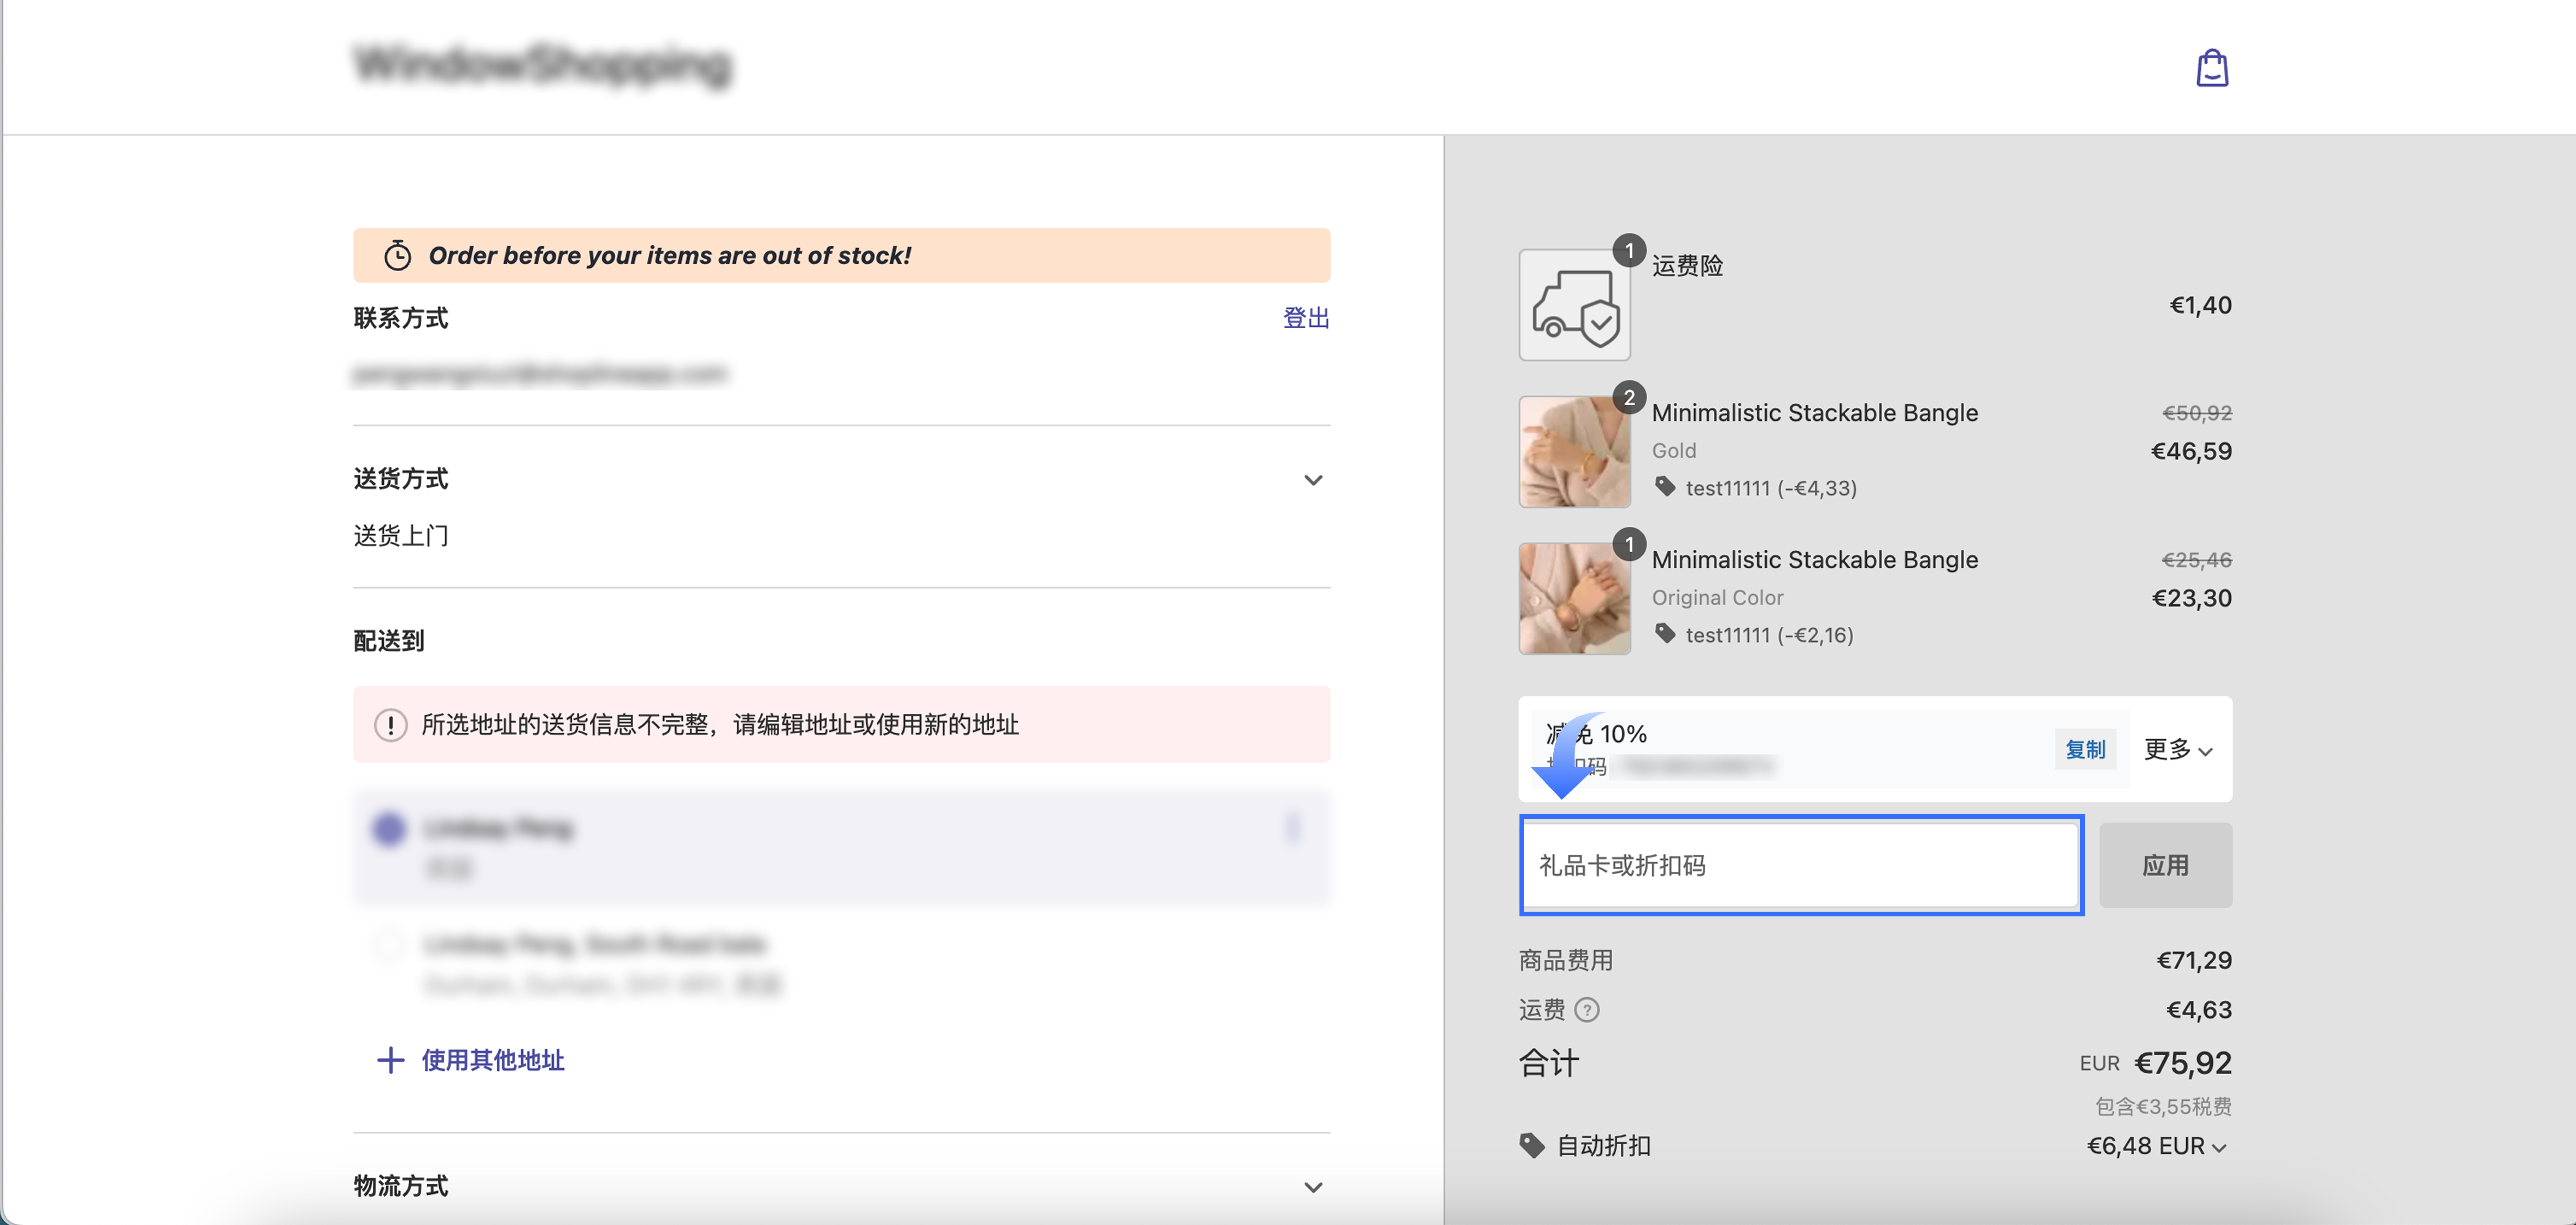
Task: Click the 运费险 price €1,40
Action: click(x=2200, y=305)
